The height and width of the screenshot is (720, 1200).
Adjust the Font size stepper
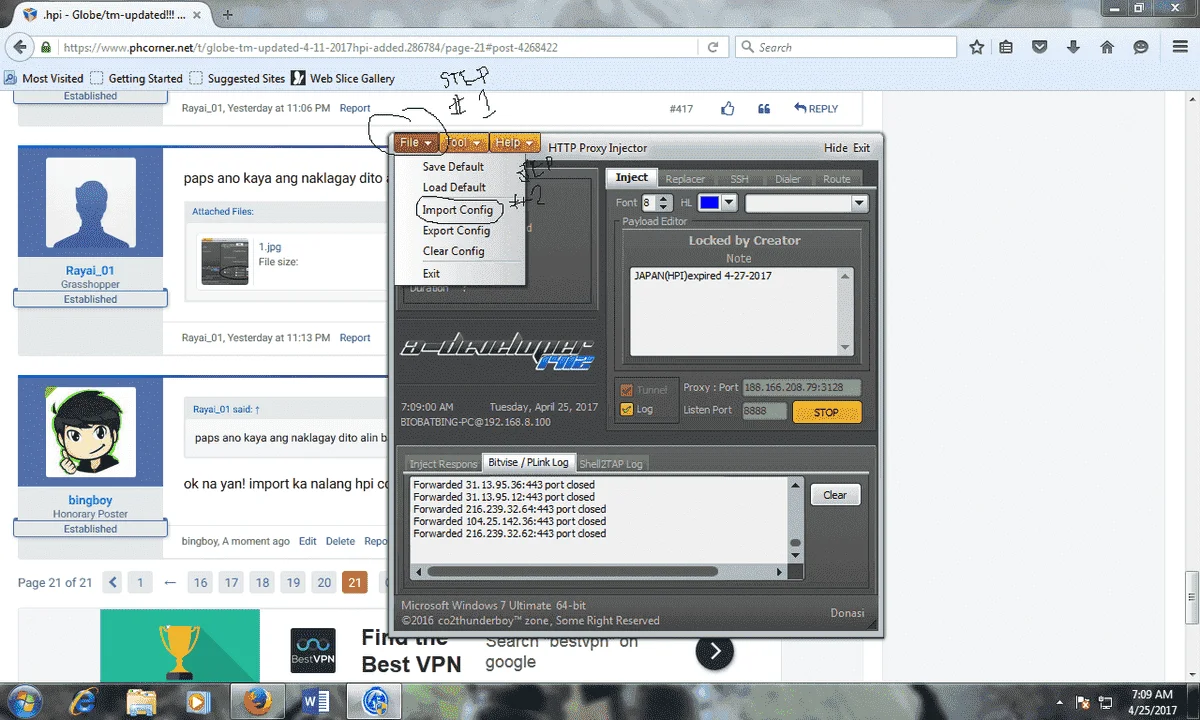(665, 203)
